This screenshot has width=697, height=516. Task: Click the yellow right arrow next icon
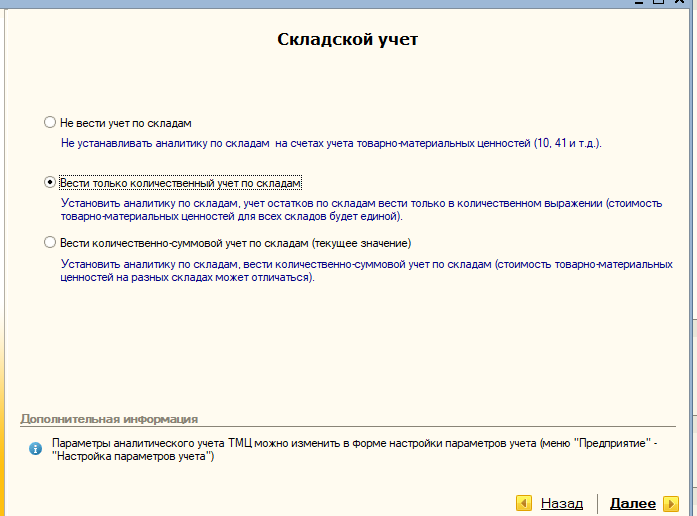coord(671,504)
